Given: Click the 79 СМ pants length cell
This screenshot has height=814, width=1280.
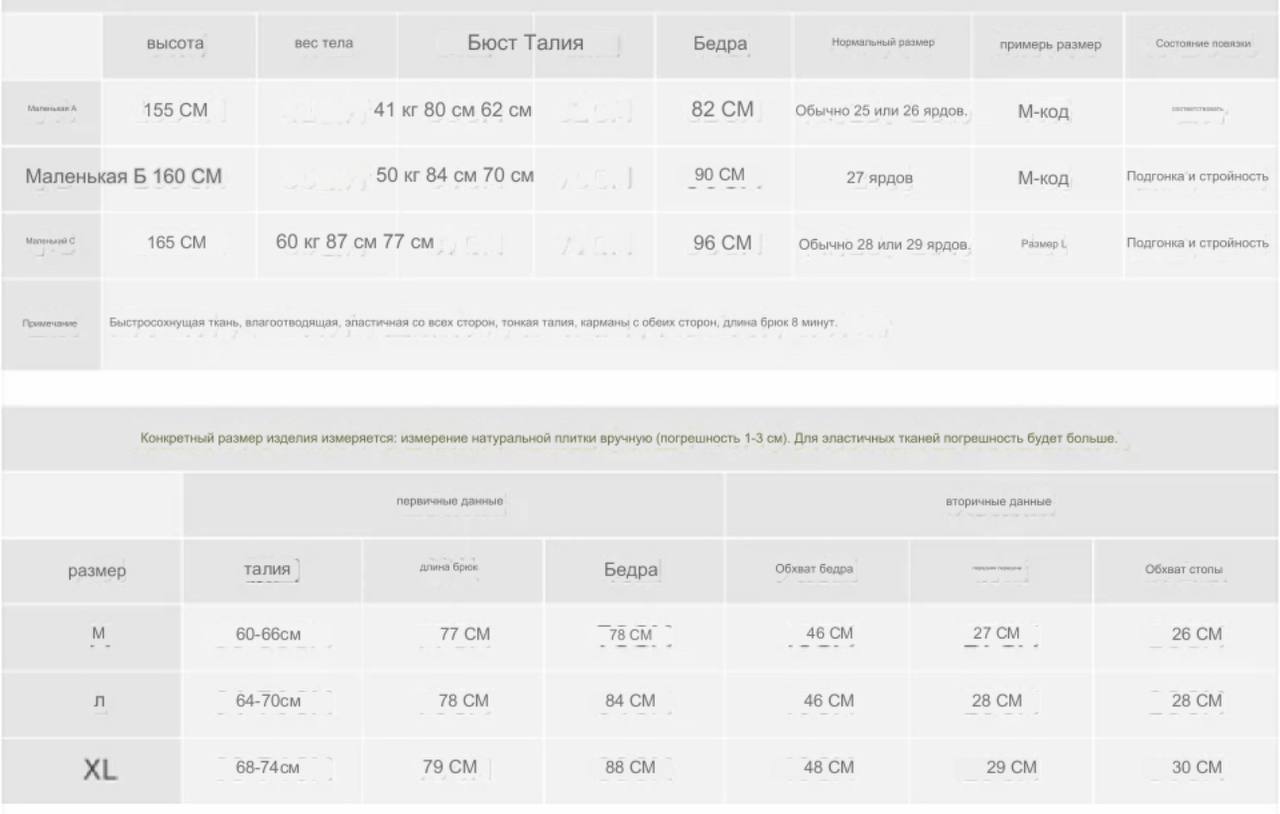Looking at the screenshot, I should [x=450, y=767].
